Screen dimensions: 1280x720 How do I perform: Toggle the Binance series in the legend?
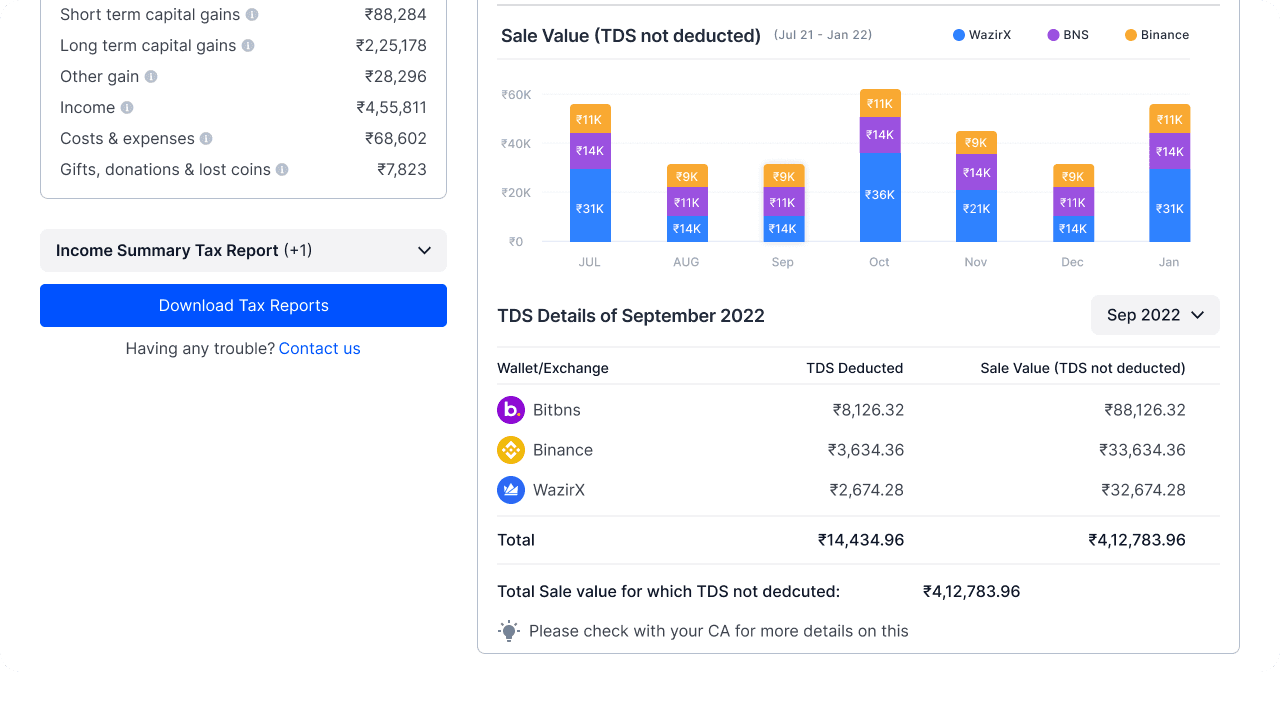[x=1156, y=34]
